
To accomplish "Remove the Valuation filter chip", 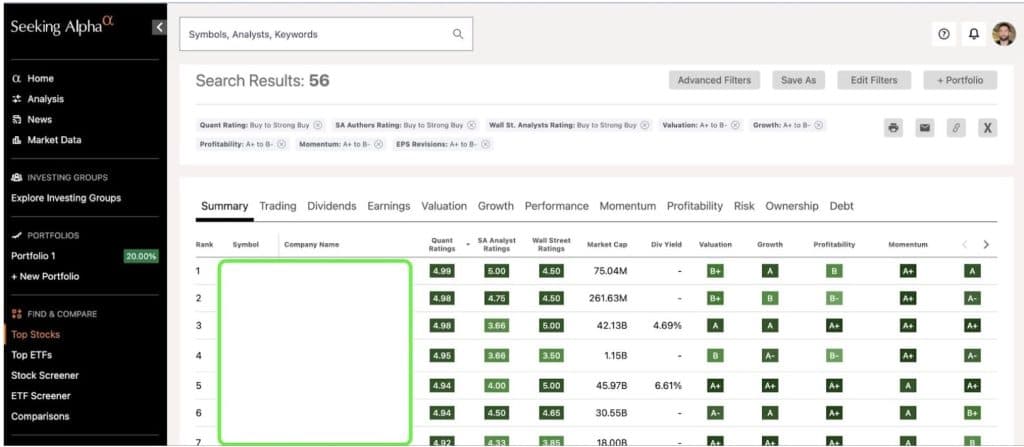I will (735, 125).
